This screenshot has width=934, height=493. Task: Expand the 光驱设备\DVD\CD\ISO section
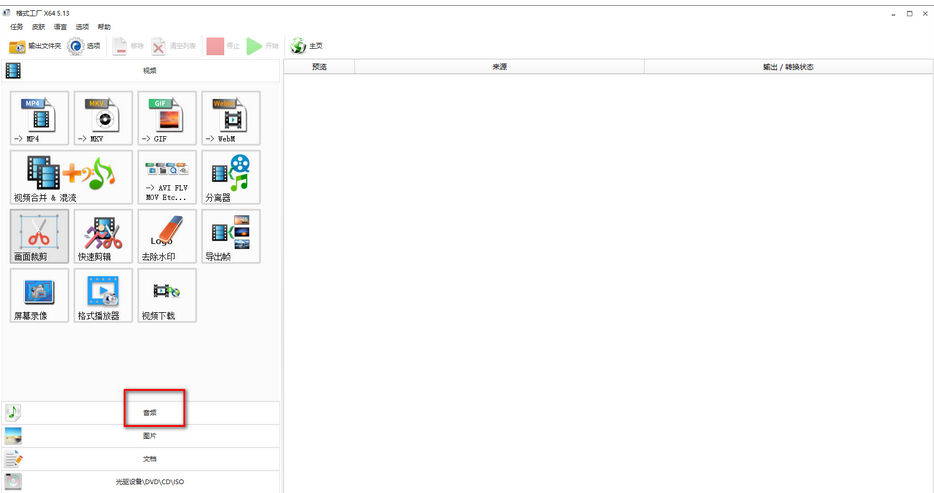tap(141, 482)
